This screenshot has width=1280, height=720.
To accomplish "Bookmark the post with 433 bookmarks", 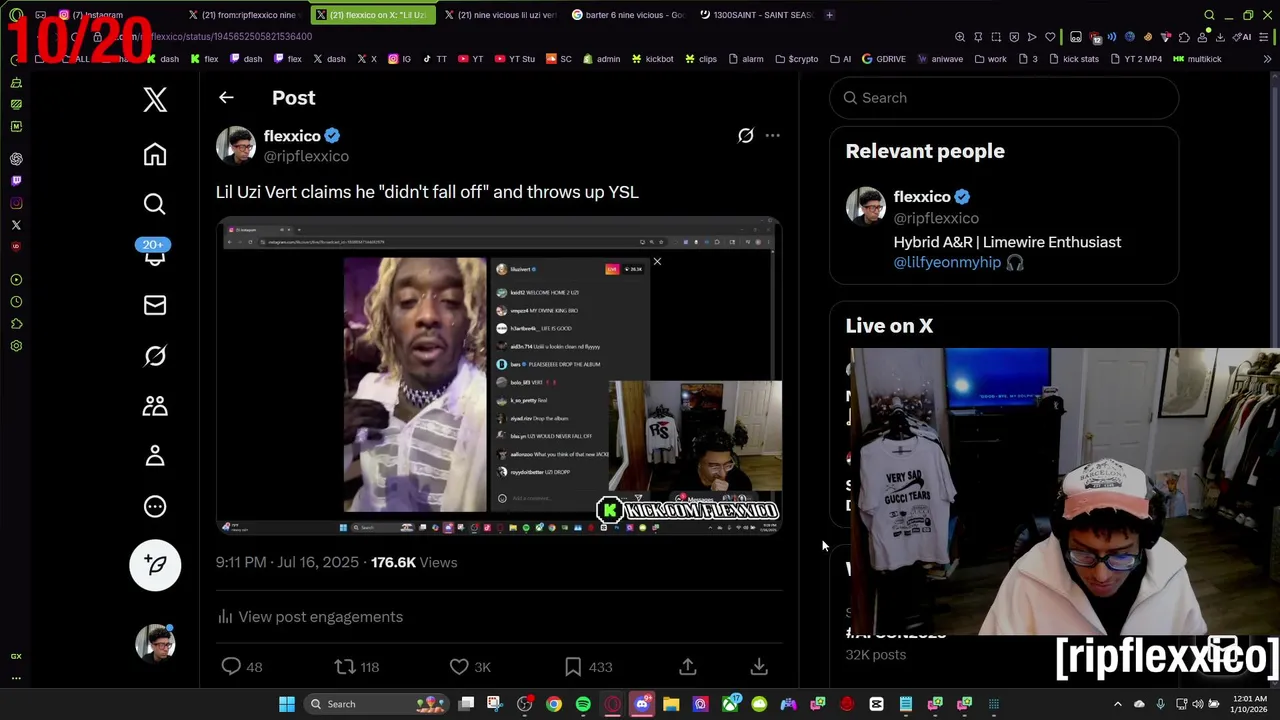I will 588,667.
